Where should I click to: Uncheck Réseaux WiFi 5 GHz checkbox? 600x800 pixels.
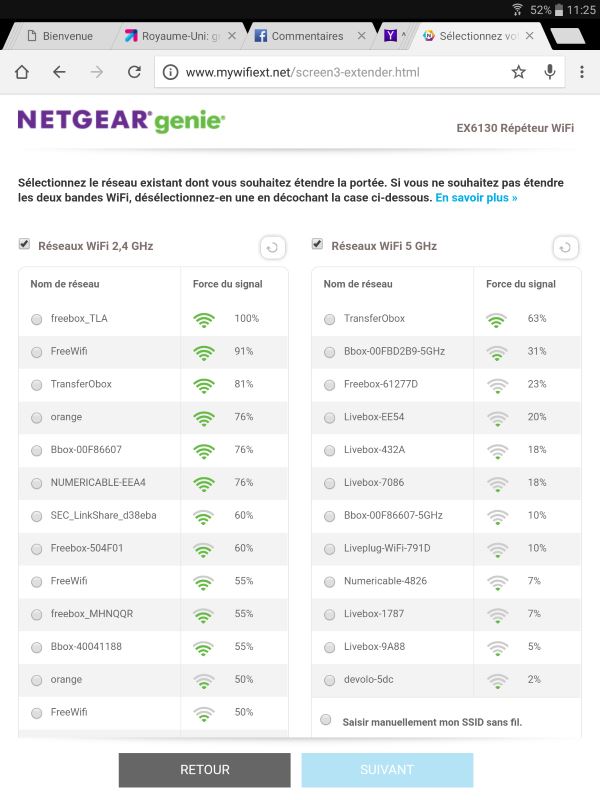[x=317, y=244]
